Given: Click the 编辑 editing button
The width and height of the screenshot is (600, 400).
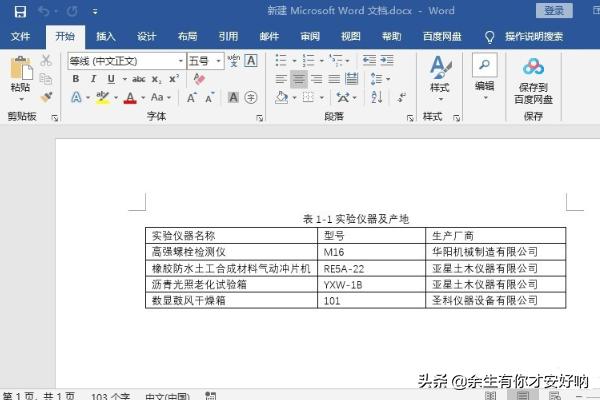Looking at the screenshot, I should click(x=484, y=74).
